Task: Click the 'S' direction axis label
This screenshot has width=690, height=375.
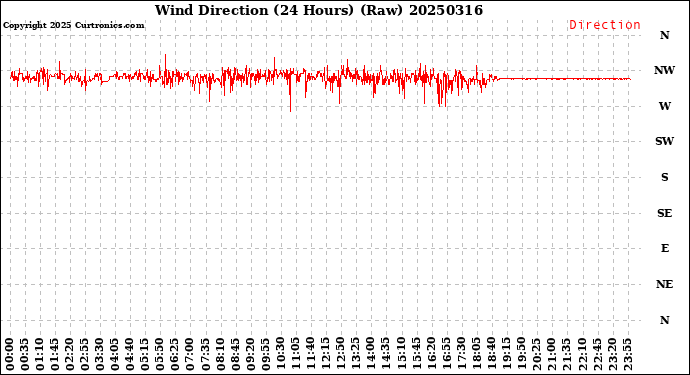Action: [x=664, y=177]
